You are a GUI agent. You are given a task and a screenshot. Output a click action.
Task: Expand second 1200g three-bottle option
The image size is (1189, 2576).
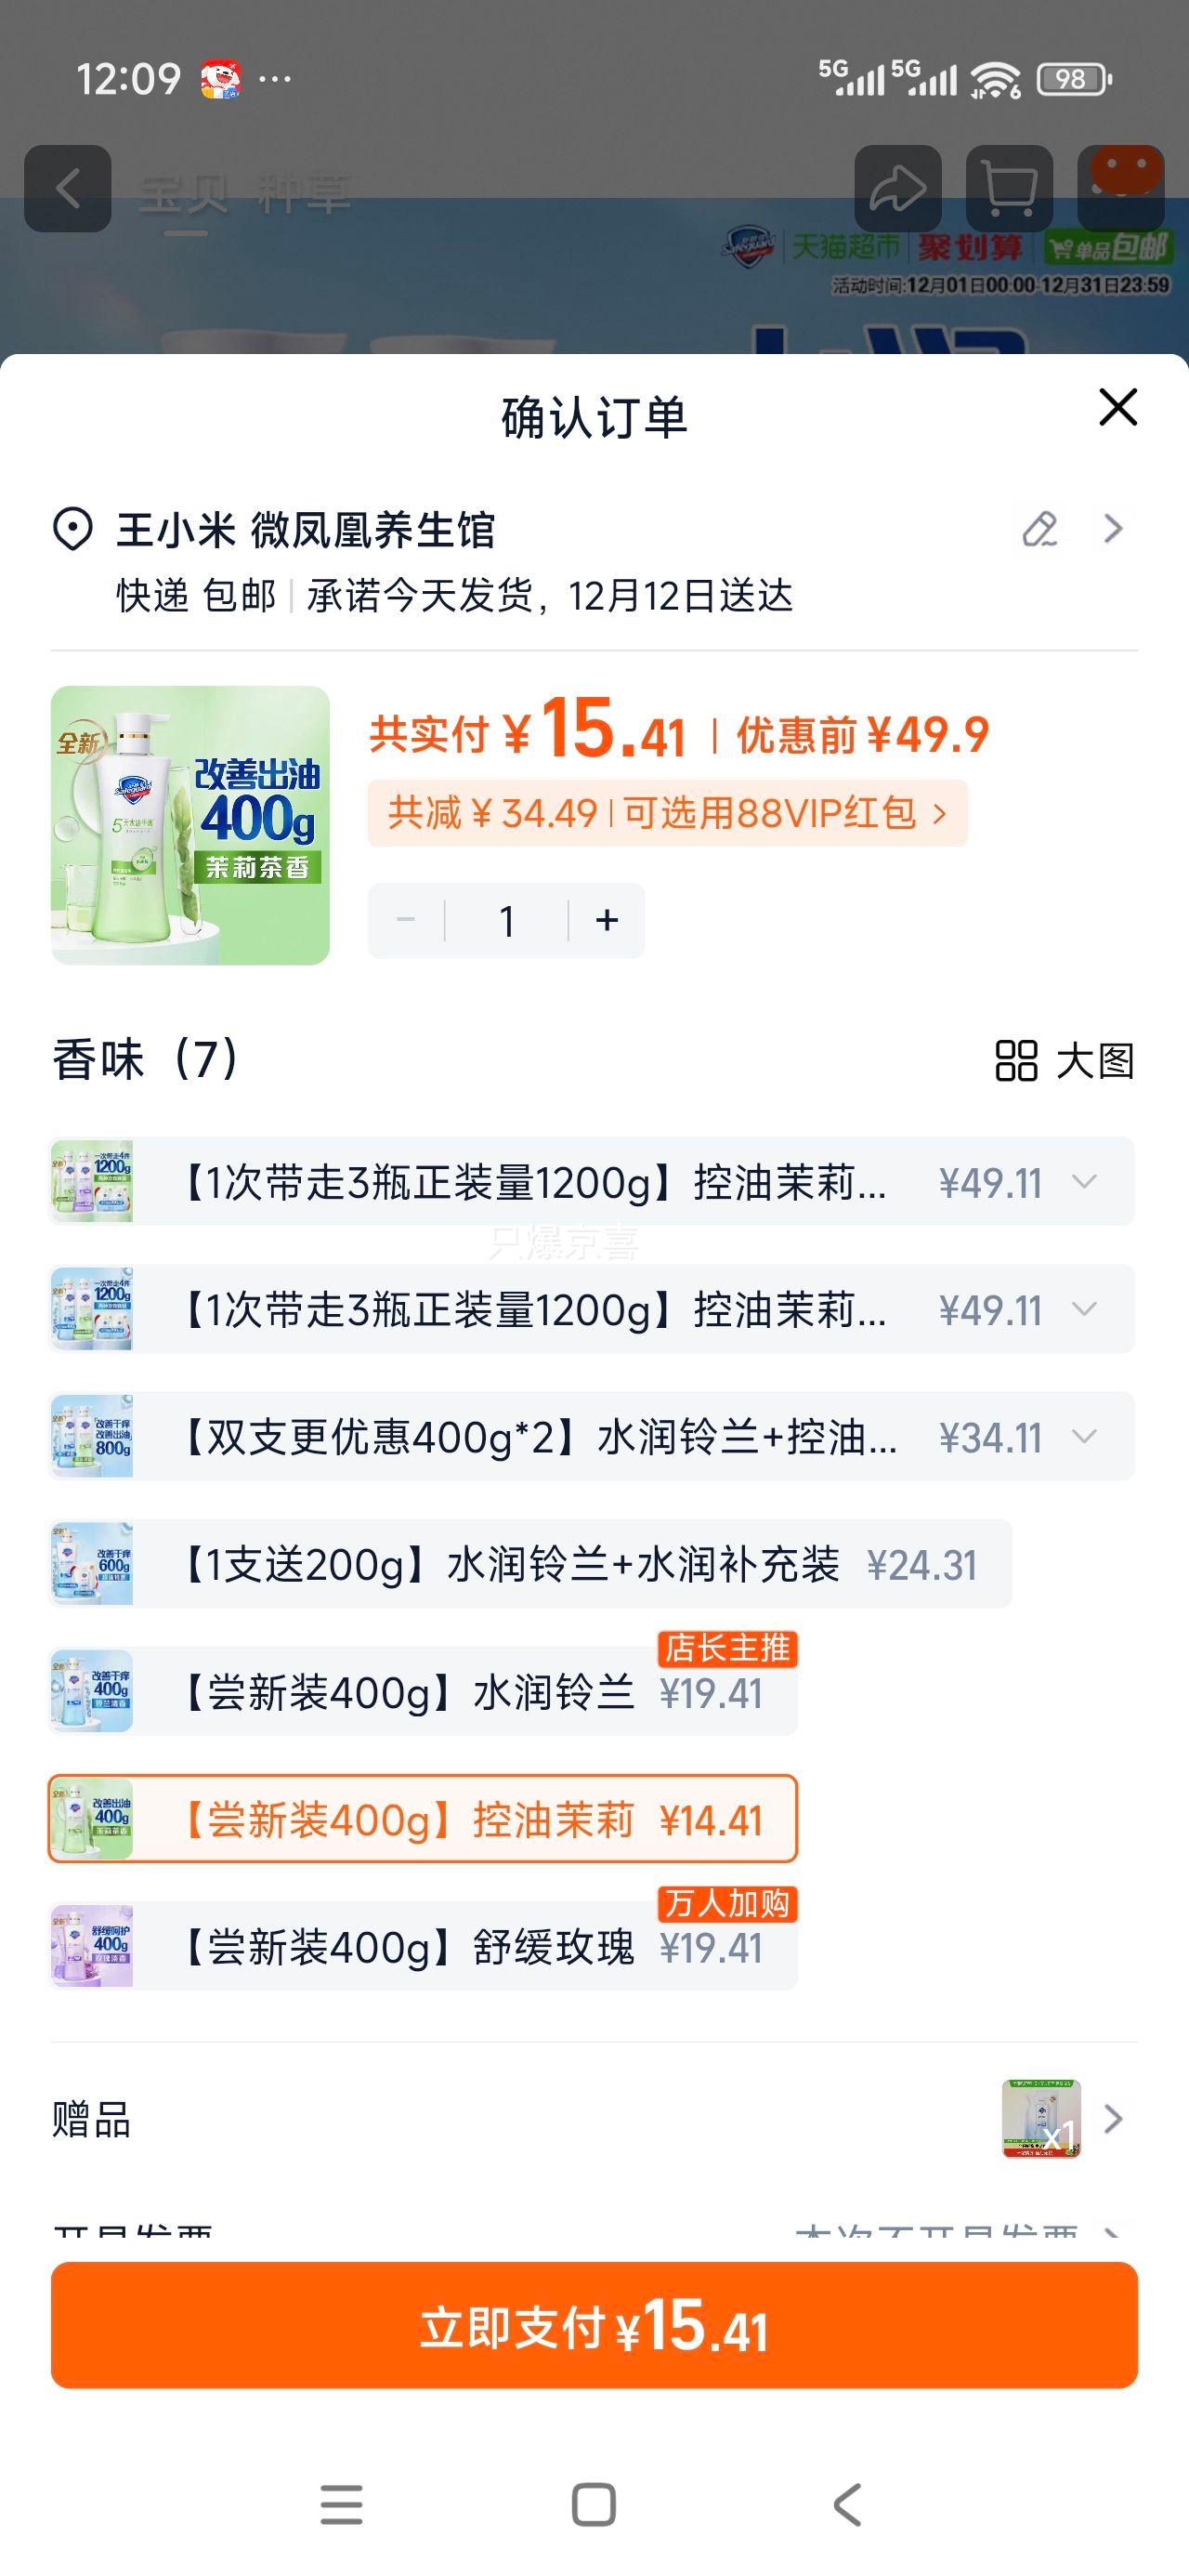coord(1084,1309)
